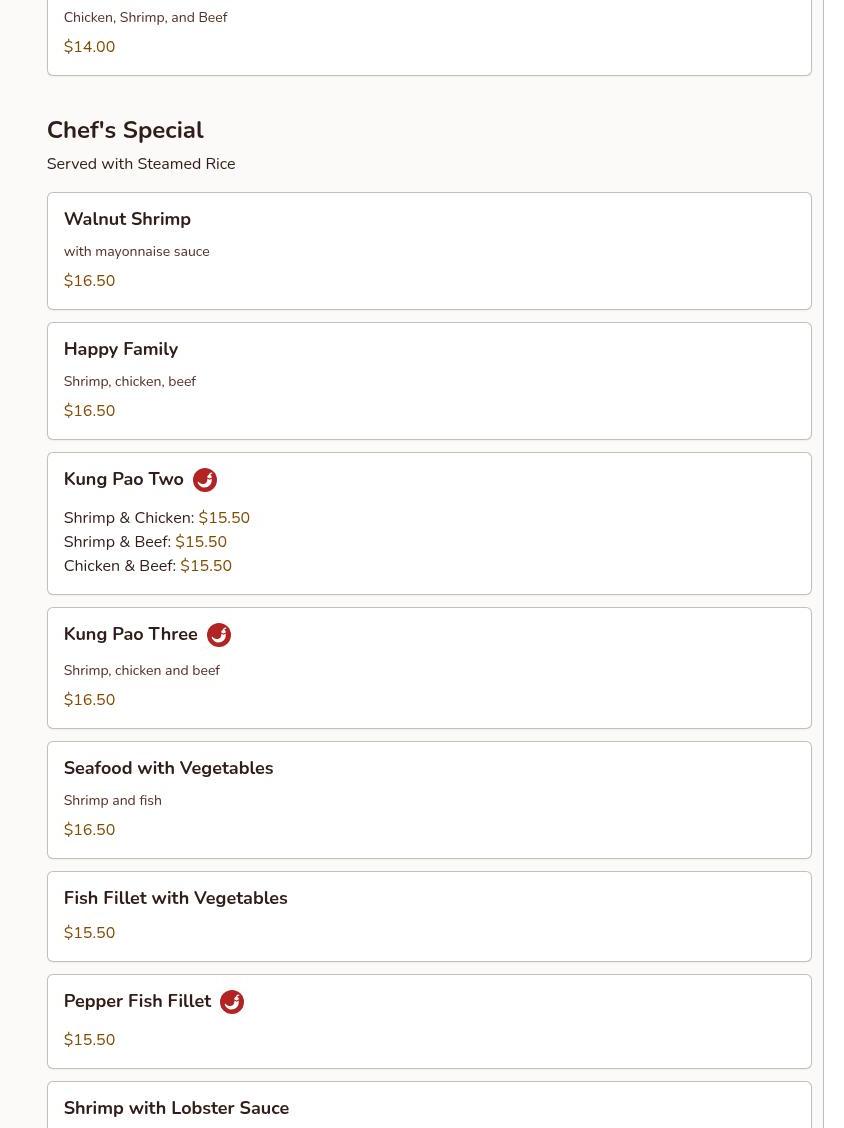Click the "Served with Steamed Rice" subtitle
This screenshot has width=844, height=1128.
pyautogui.click(x=141, y=164)
